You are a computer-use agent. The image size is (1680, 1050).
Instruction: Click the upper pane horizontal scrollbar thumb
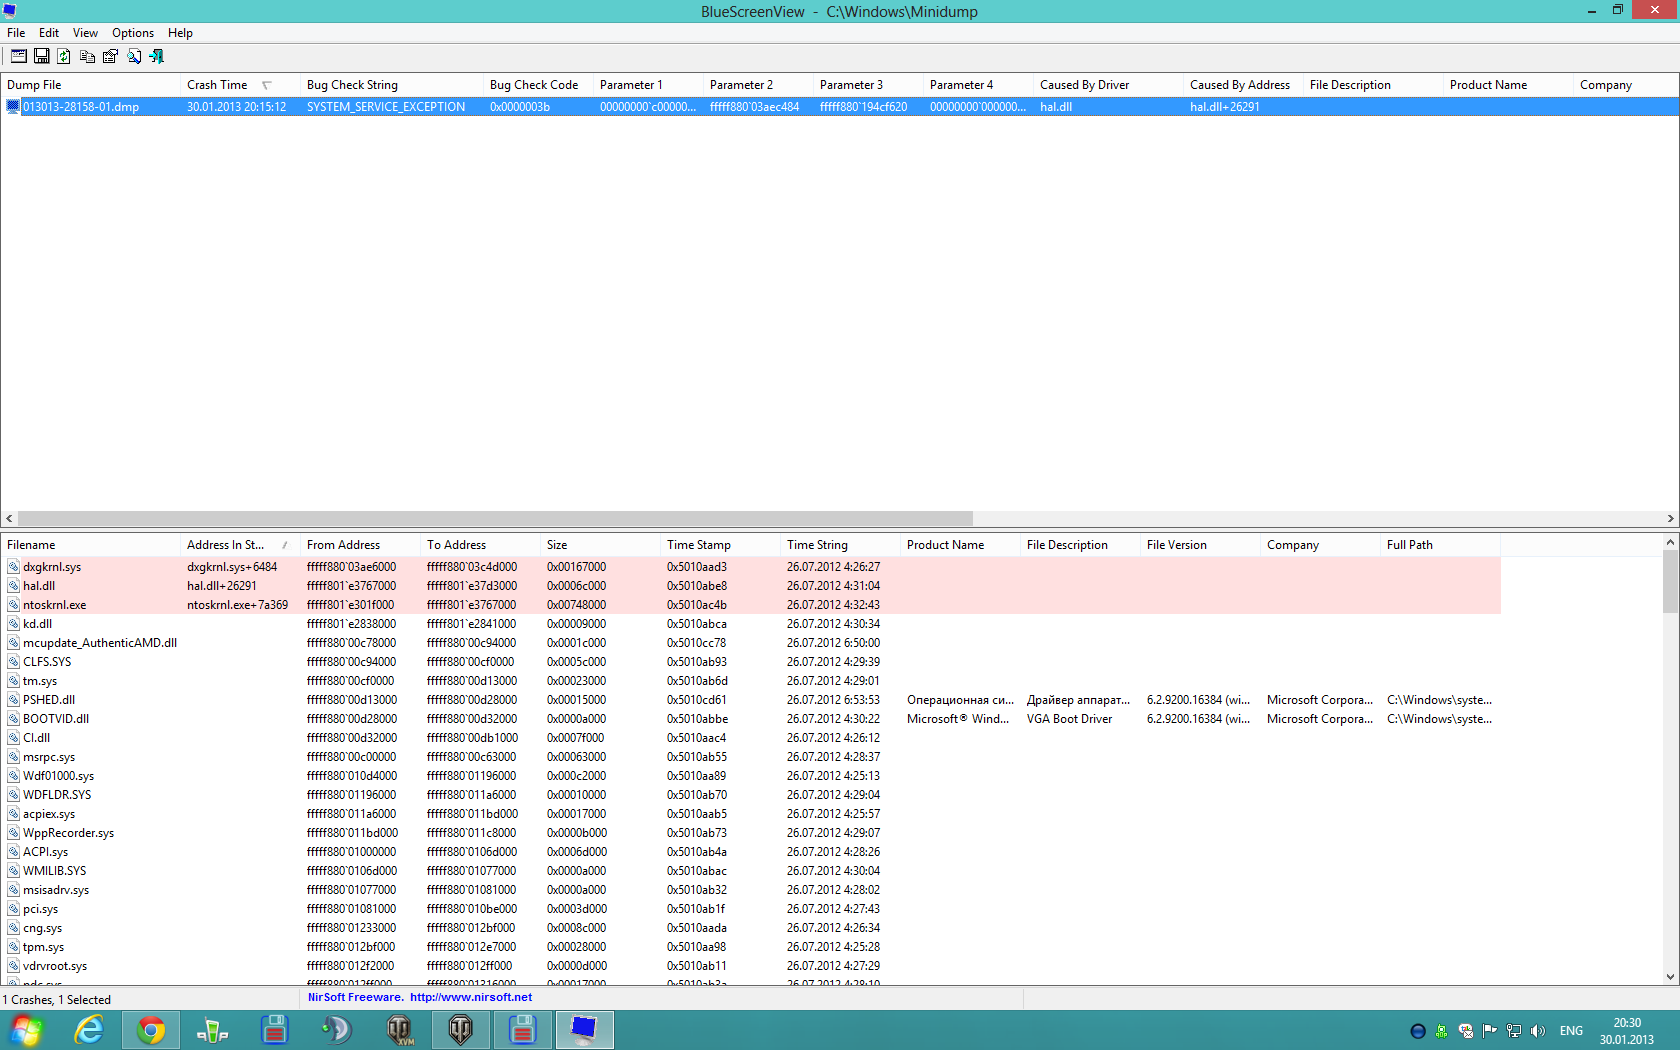point(495,518)
